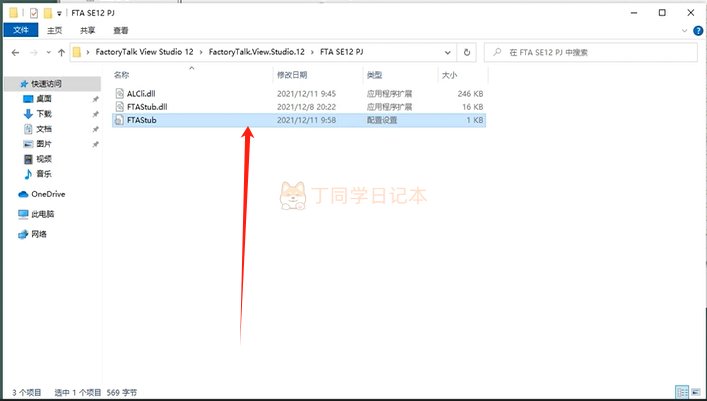The width and height of the screenshot is (707, 401).
Task: Switch to large icons view in status bar
Action: [696, 391]
